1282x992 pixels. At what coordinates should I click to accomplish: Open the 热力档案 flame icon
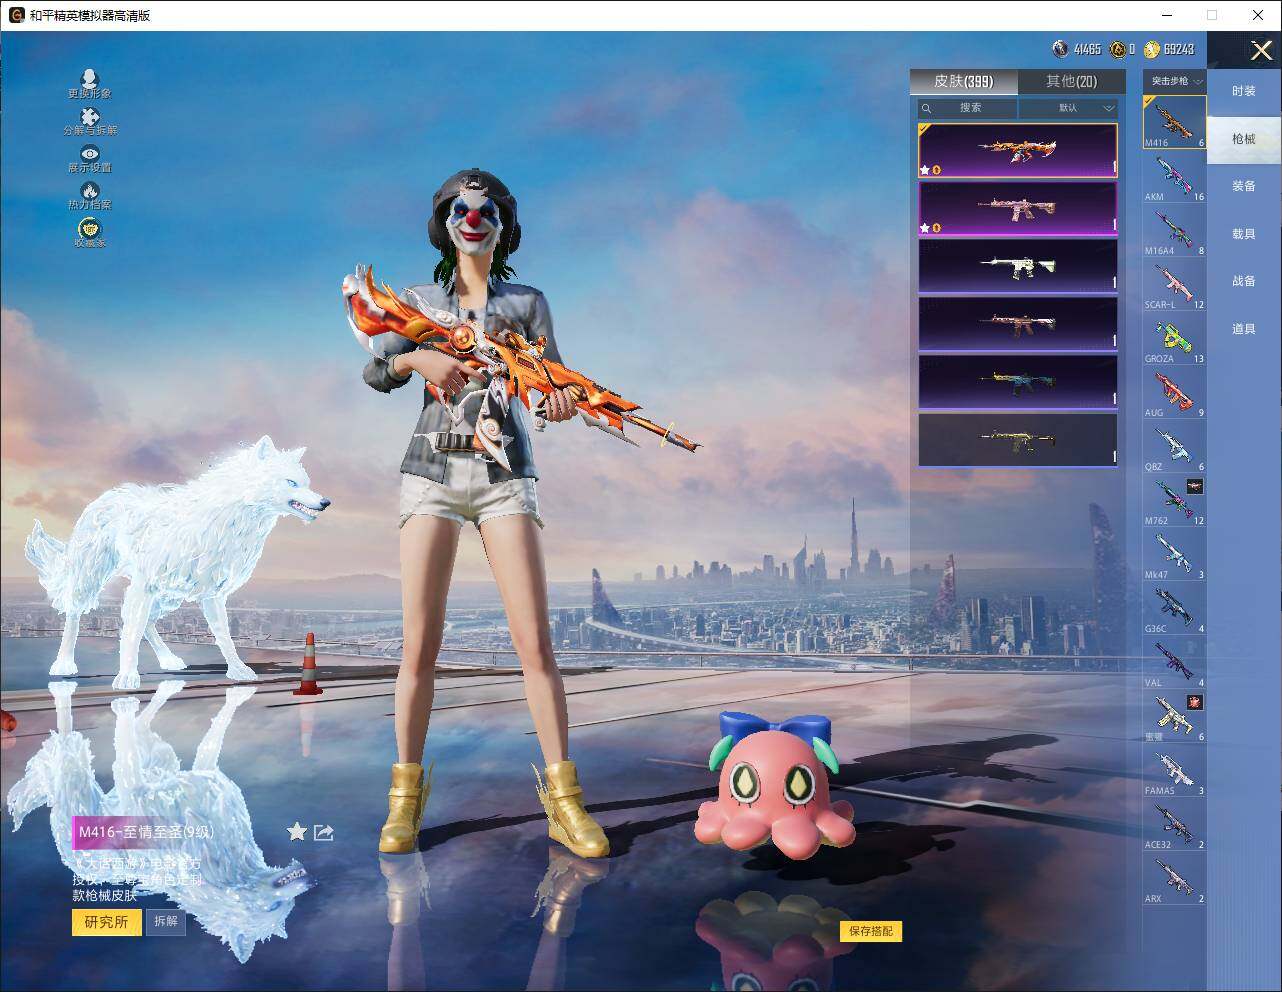[90, 196]
